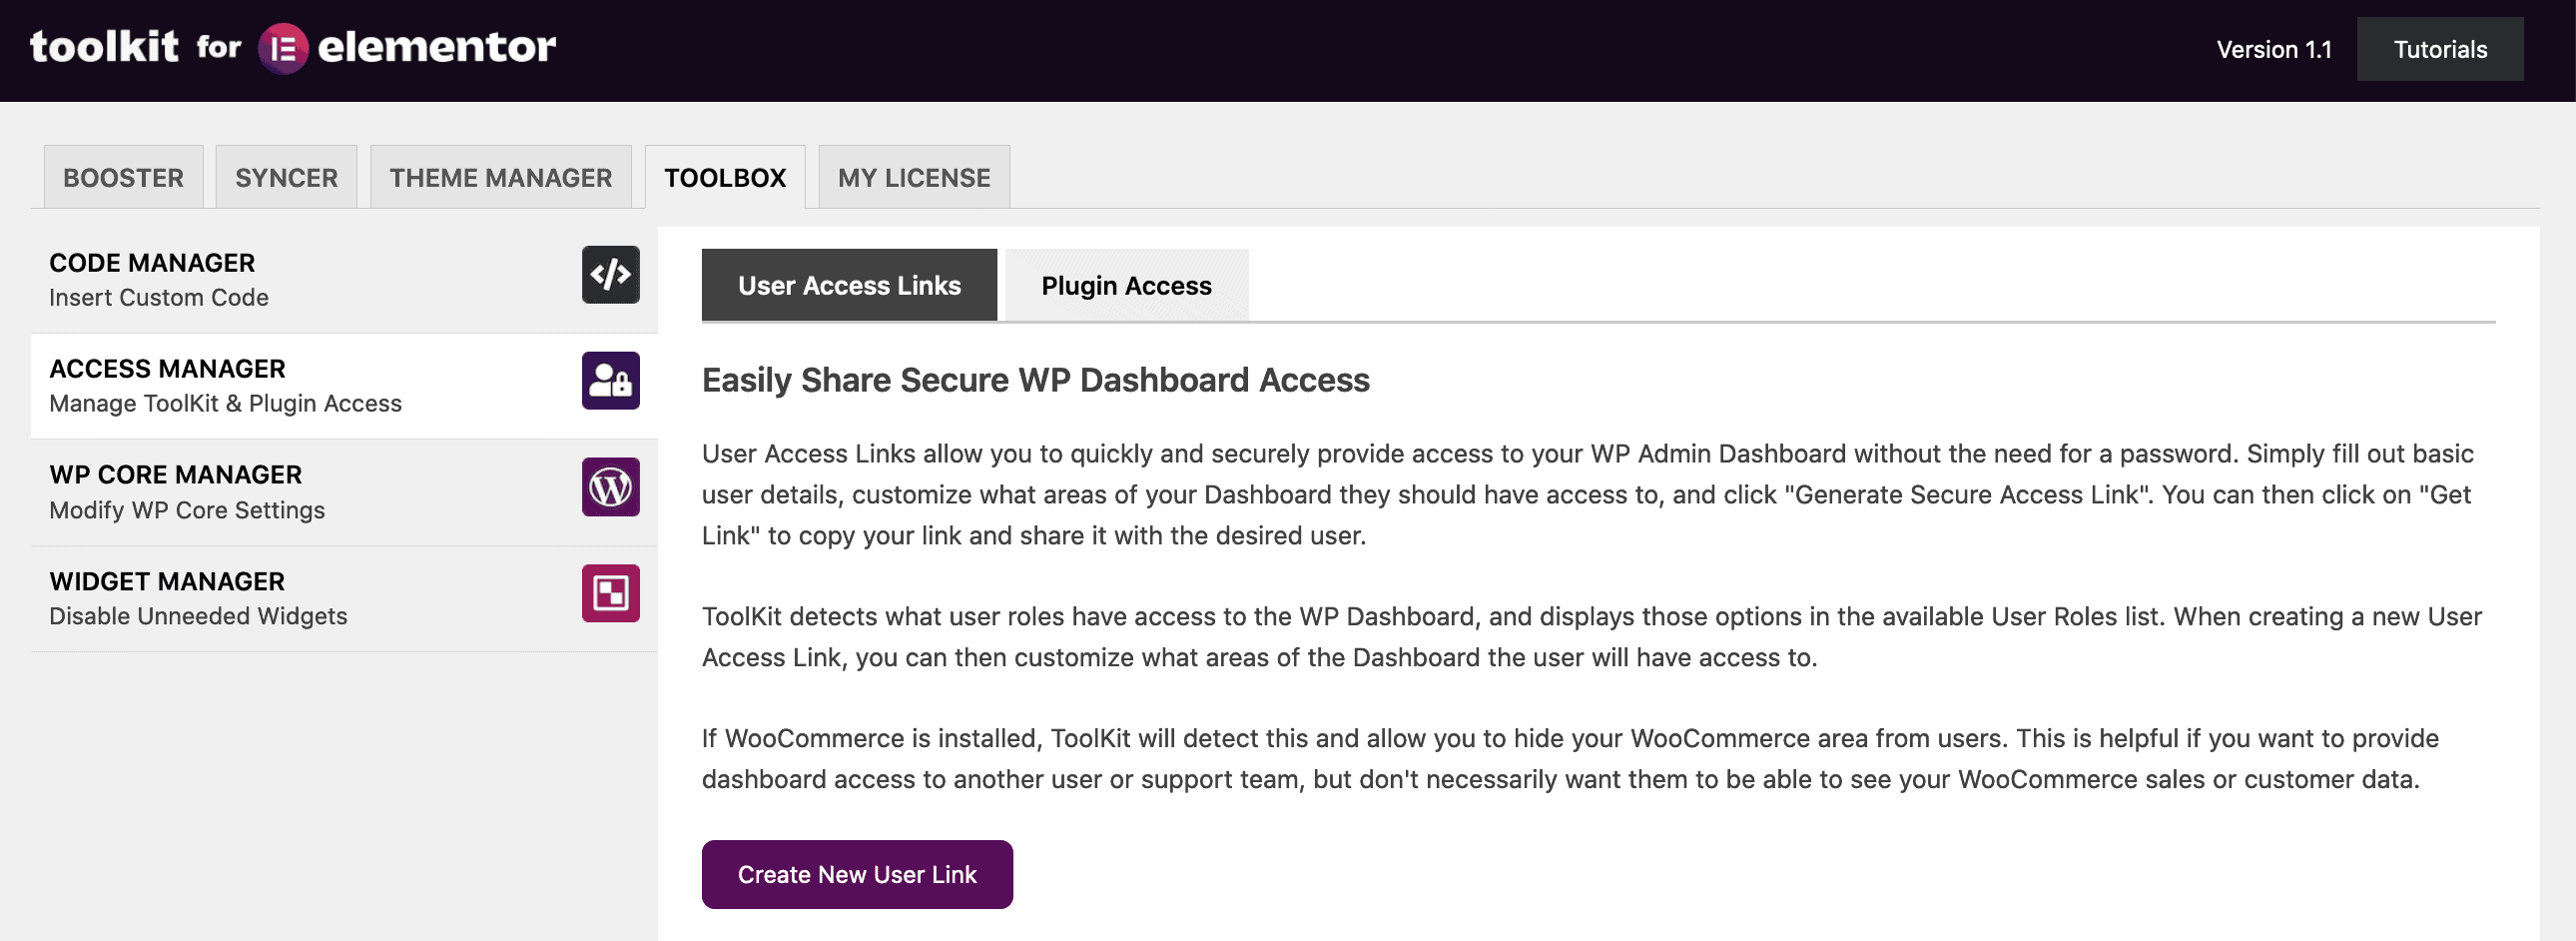Image resolution: width=2576 pixels, height=941 pixels.
Task: Click the Widget Manager squares icon
Action: [x=610, y=593]
